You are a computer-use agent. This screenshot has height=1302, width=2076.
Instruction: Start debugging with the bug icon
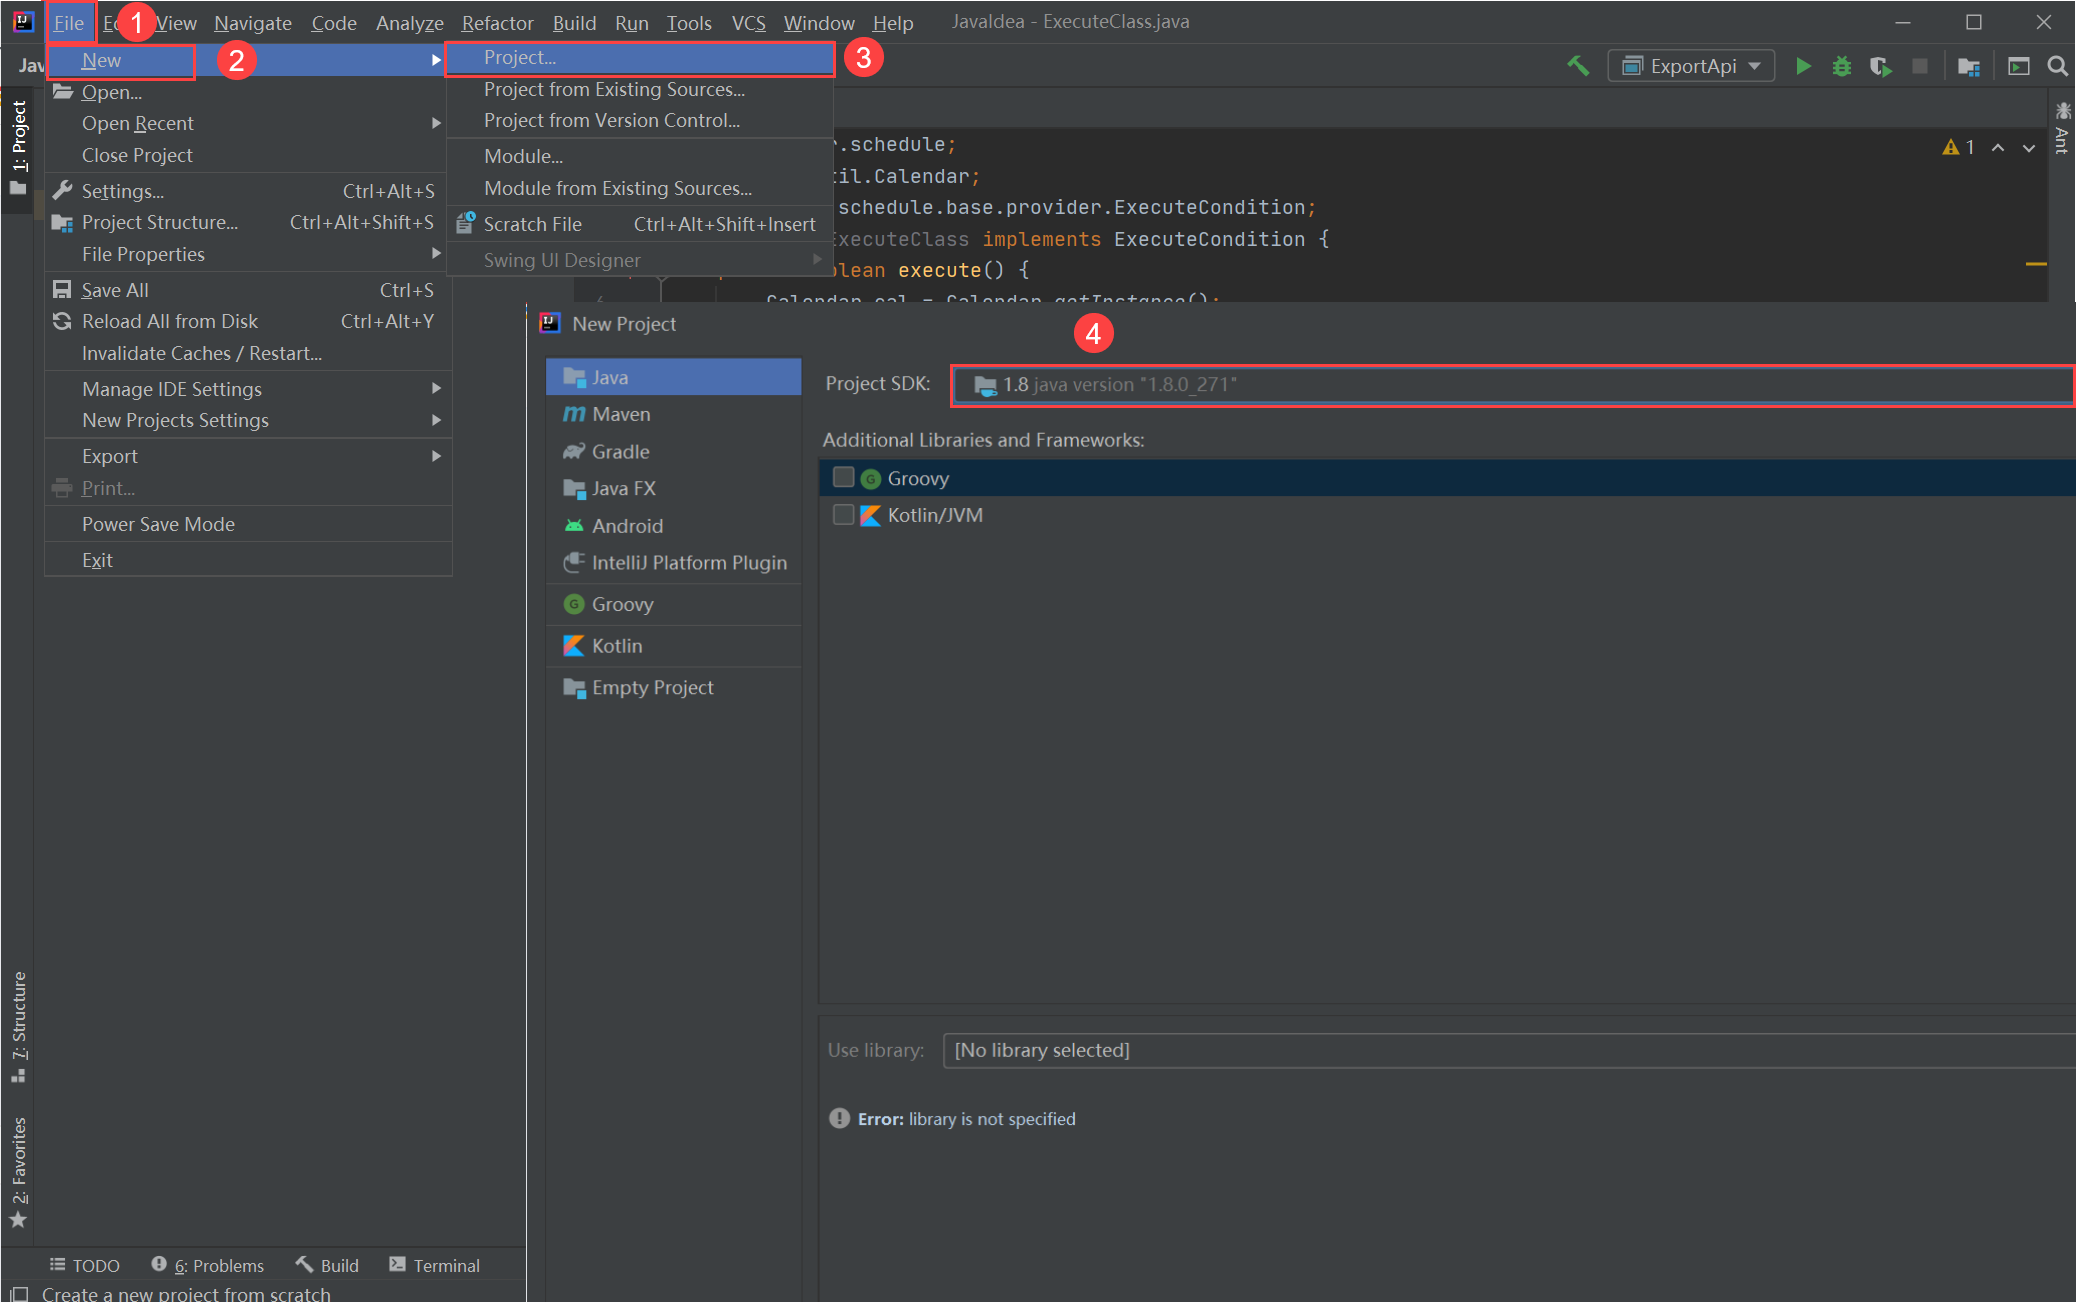click(1842, 65)
